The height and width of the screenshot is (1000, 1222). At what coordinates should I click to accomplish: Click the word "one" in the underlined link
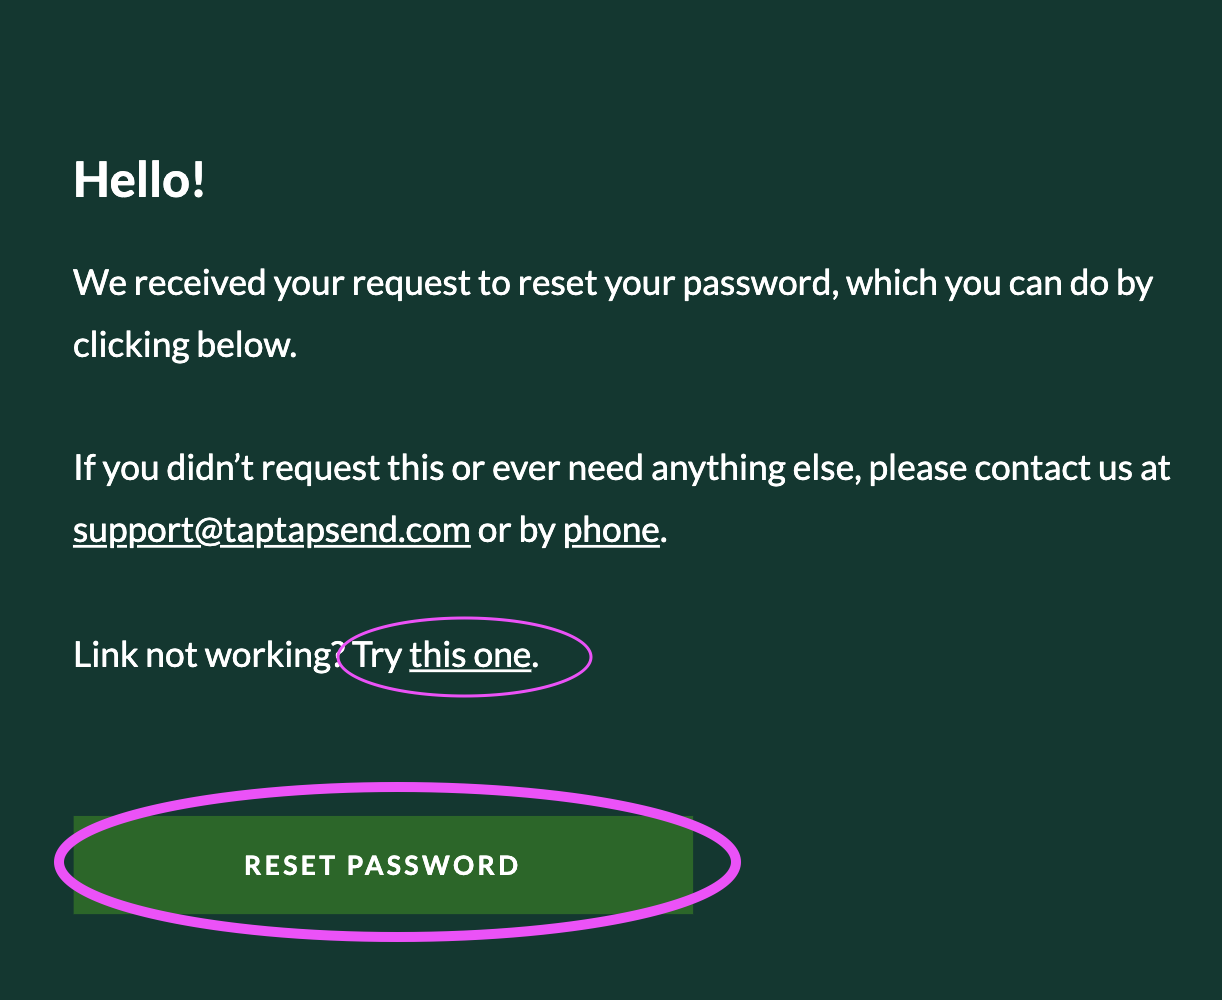click(503, 655)
